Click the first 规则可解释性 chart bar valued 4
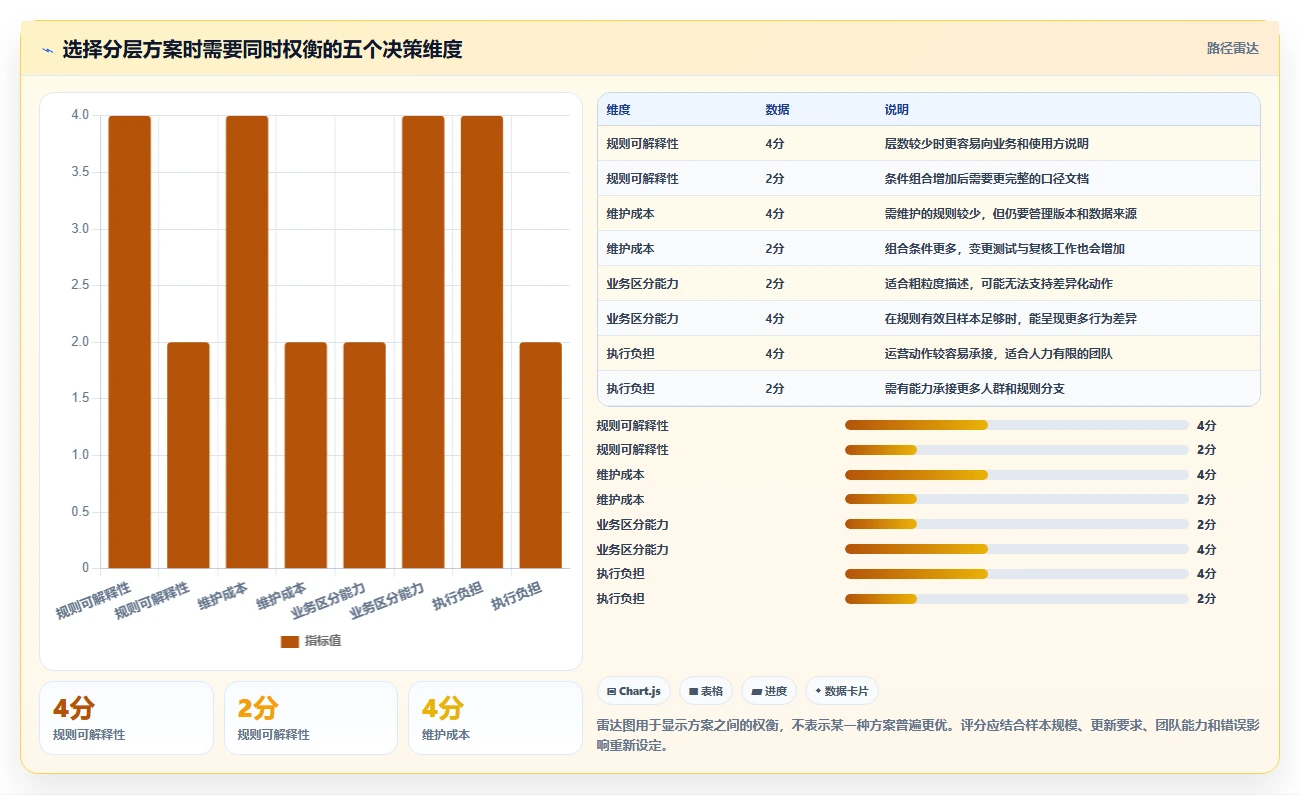The width and height of the screenshot is (1300, 795). coord(130,342)
